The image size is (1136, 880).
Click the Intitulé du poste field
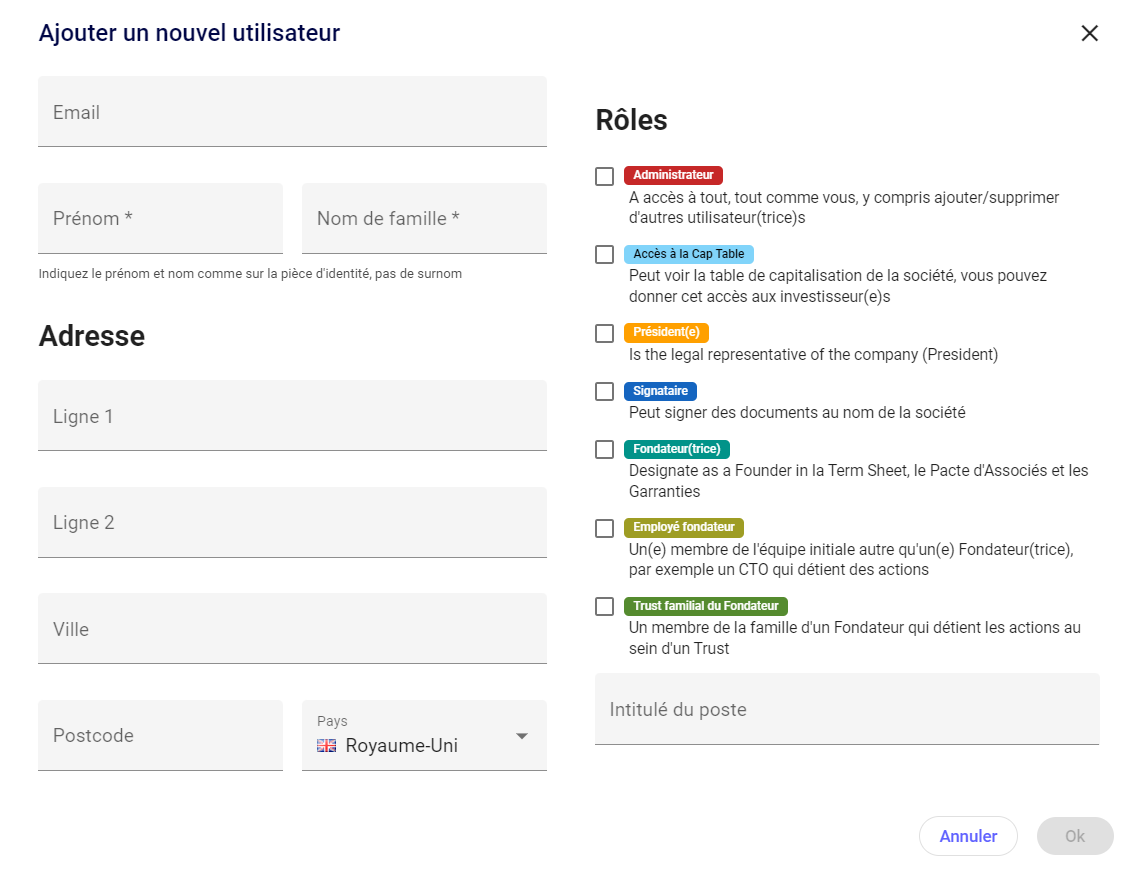coord(846,709)
